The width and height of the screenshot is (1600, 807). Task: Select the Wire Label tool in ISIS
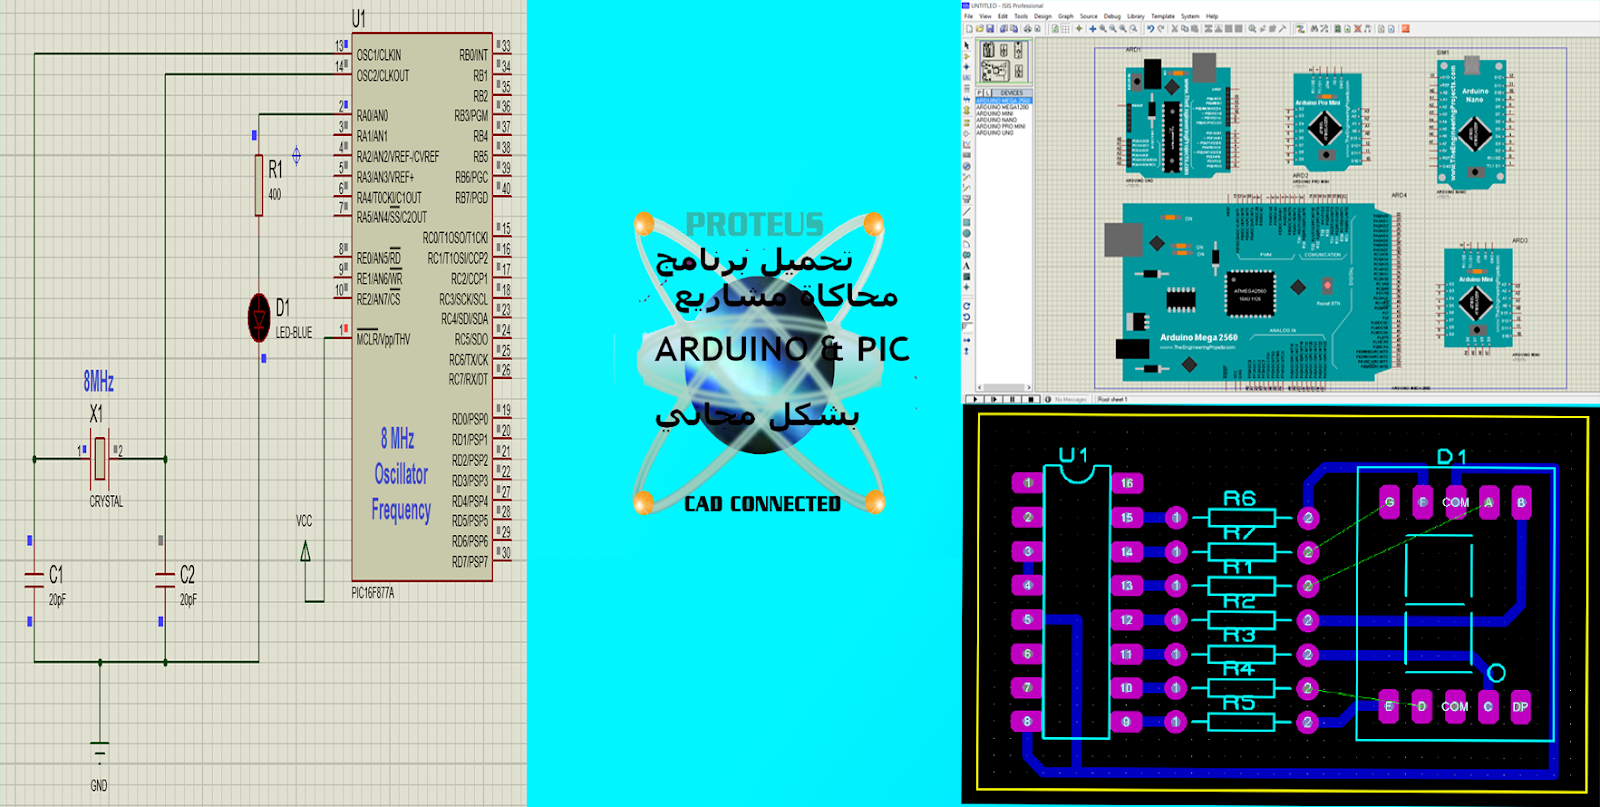coord(967,77)
